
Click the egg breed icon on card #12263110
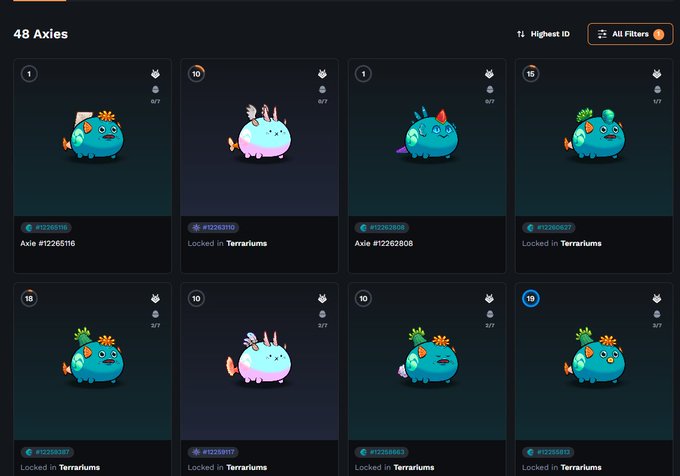[322, 89]
